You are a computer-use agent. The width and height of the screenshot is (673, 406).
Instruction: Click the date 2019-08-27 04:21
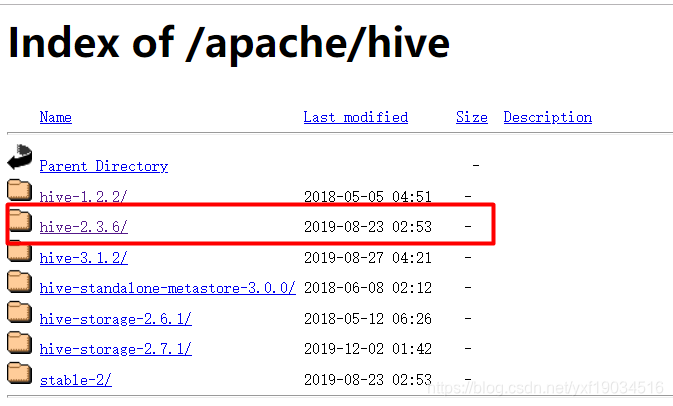[367, 258]
